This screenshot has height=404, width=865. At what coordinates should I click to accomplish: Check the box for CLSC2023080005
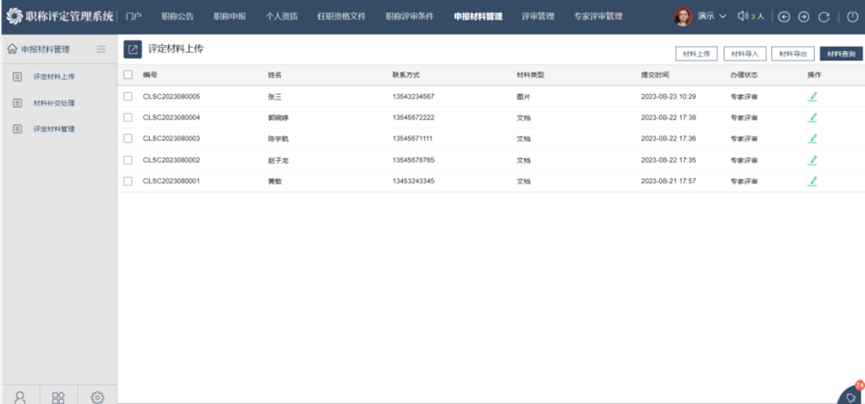[128, 97]
